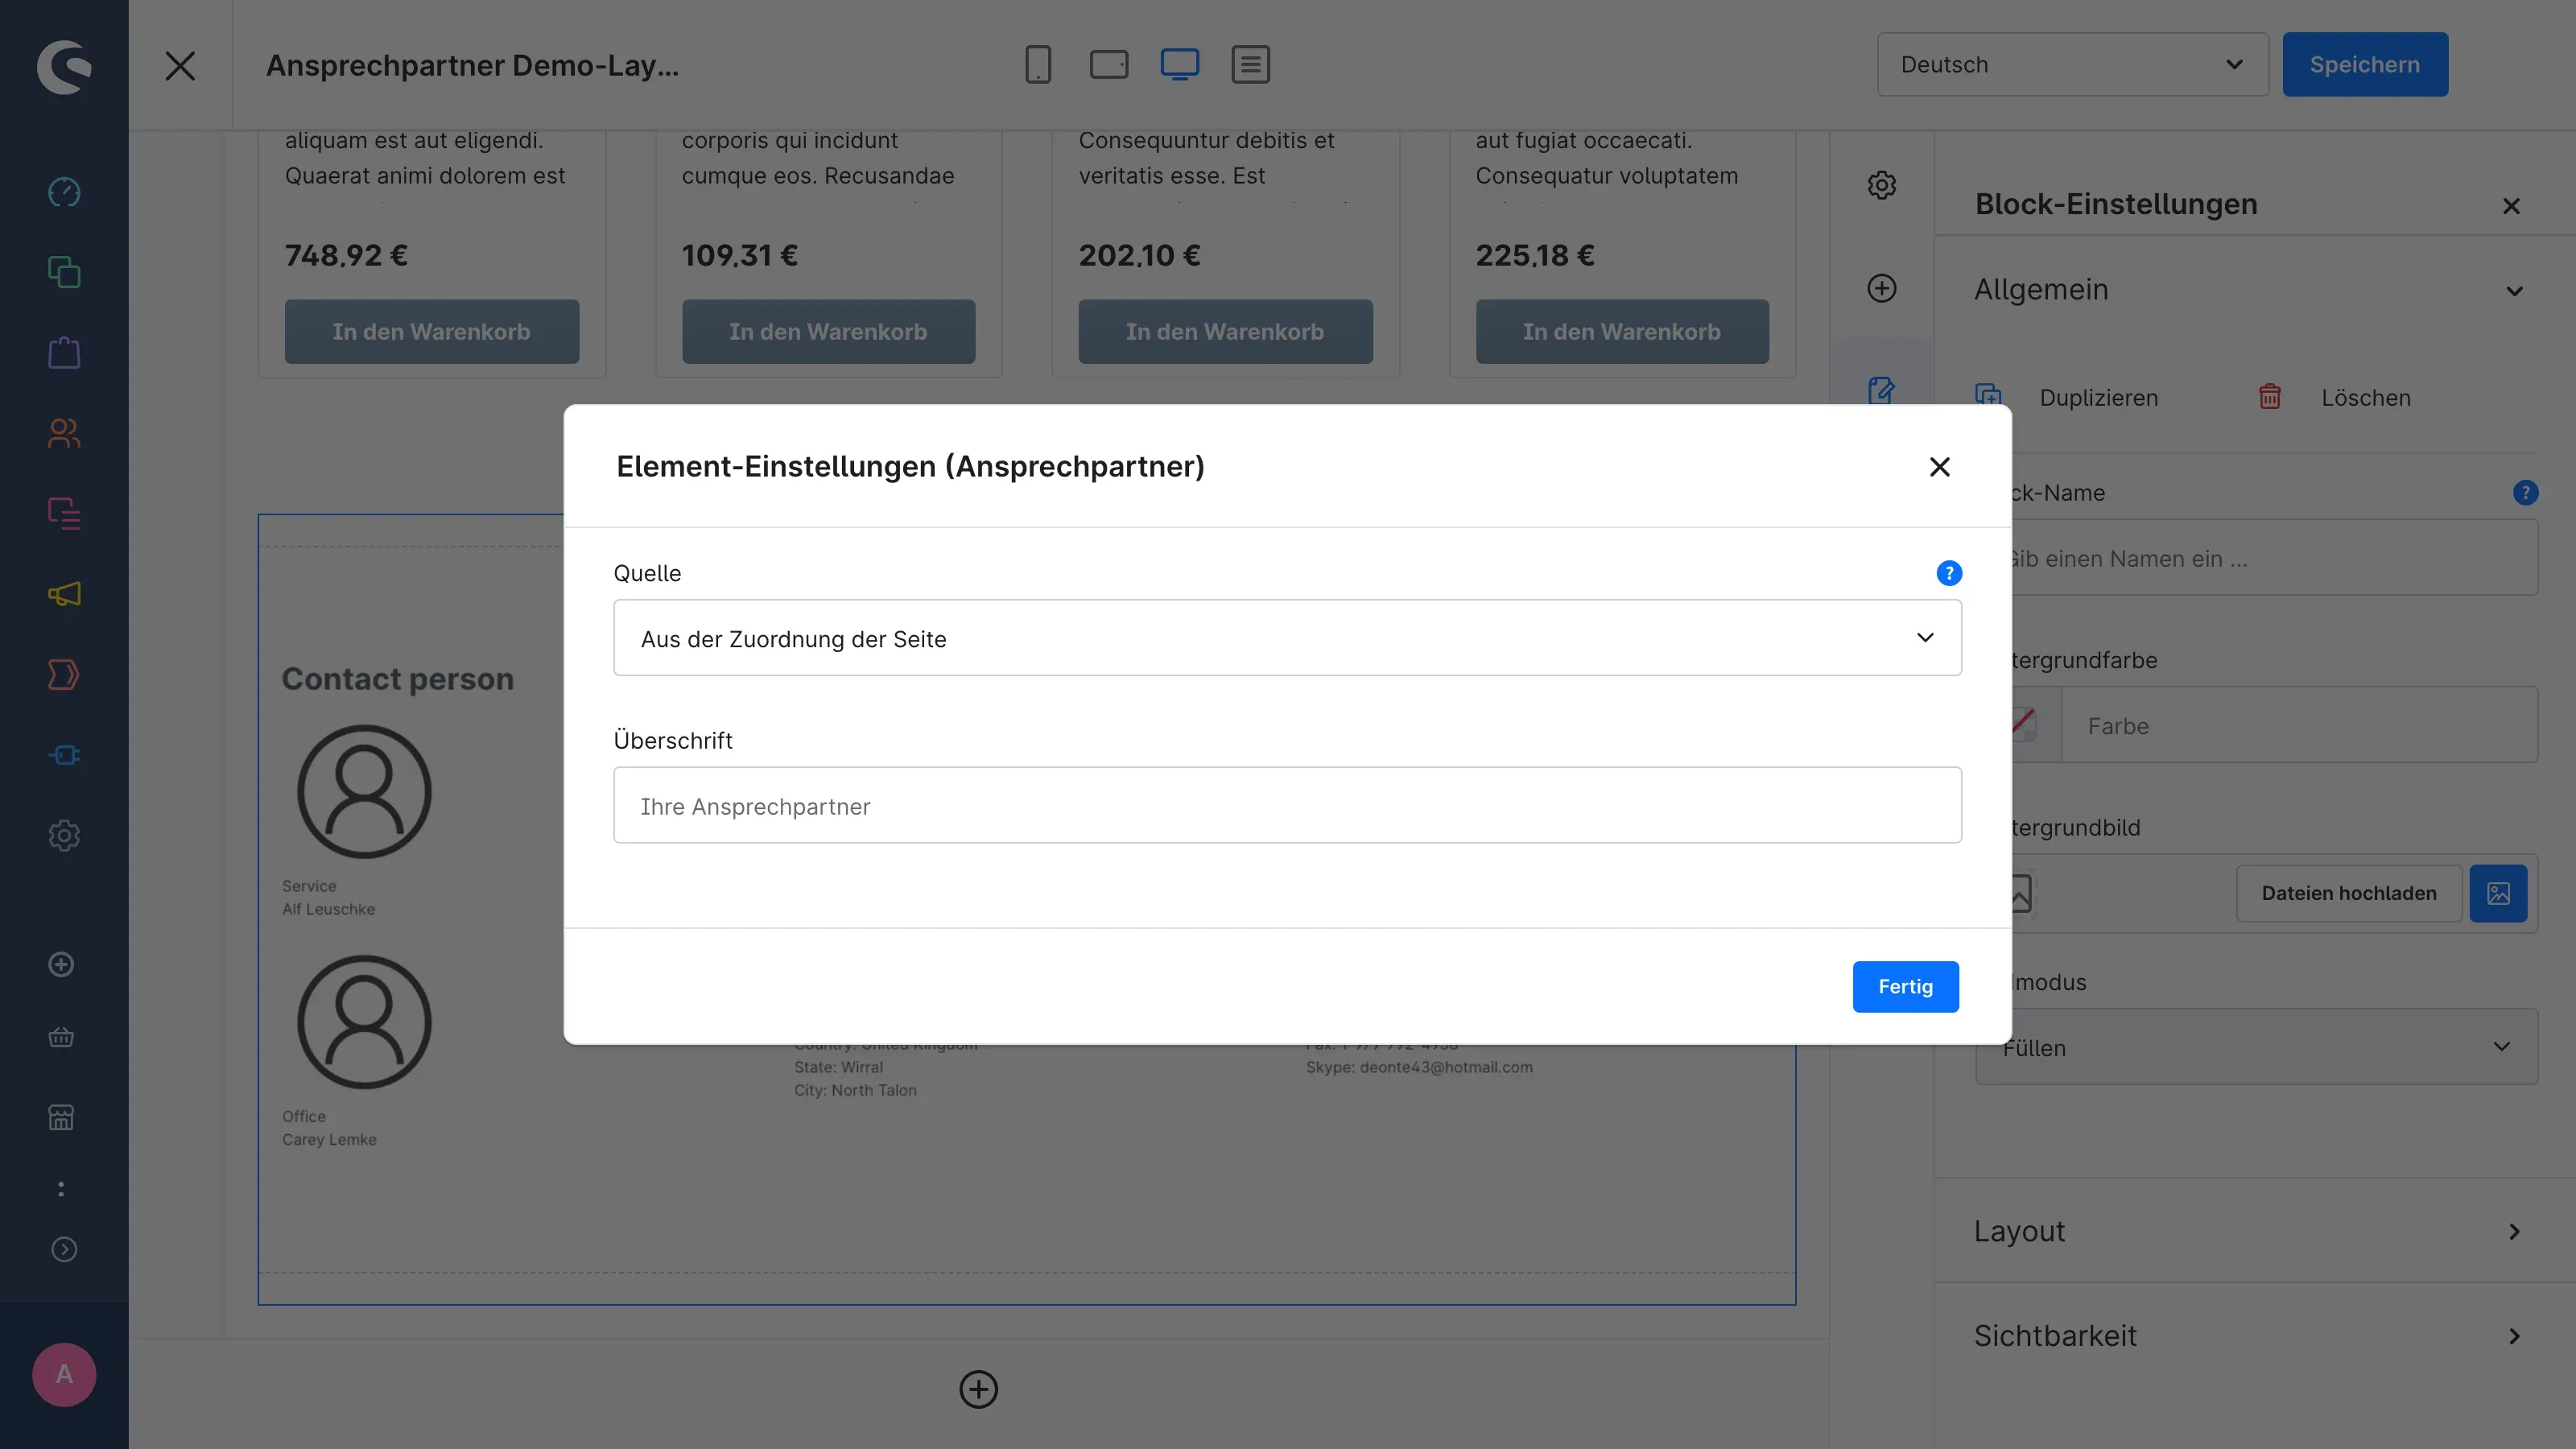This screenshot has height=1449, width=2576.
Task: Open the Quelle source dropdown
Action: 1287,638
